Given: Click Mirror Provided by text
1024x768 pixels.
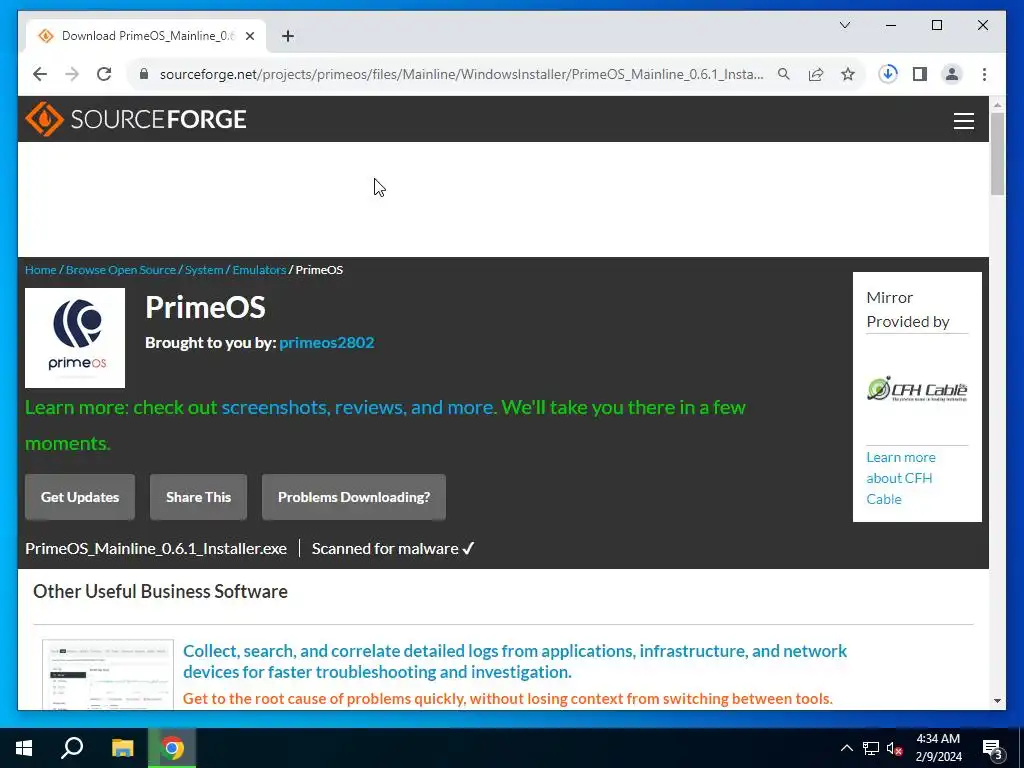Looking at the screenshot, I should tap(908, 310).
